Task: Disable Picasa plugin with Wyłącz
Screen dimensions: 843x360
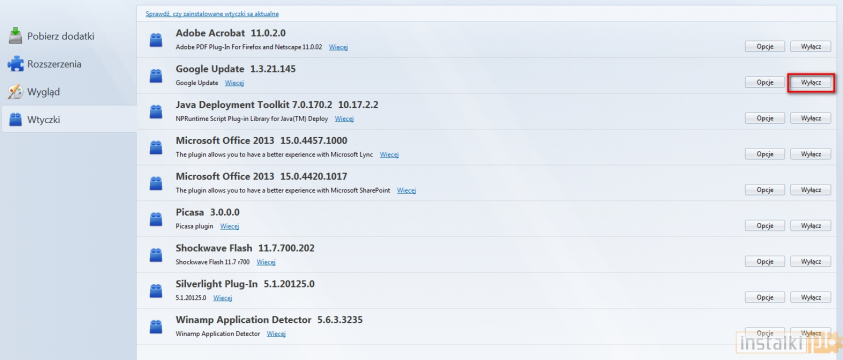Action: point(810,226)
